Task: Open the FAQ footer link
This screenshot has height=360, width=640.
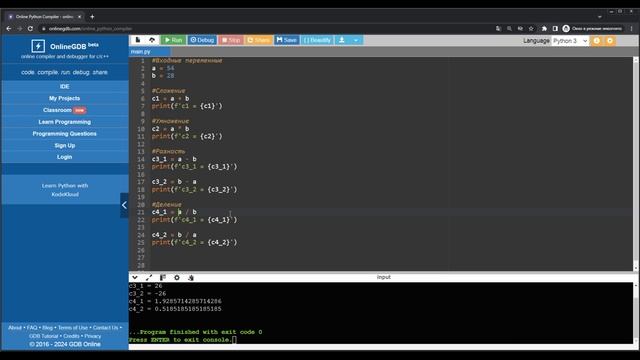Action: pos(32,328)
